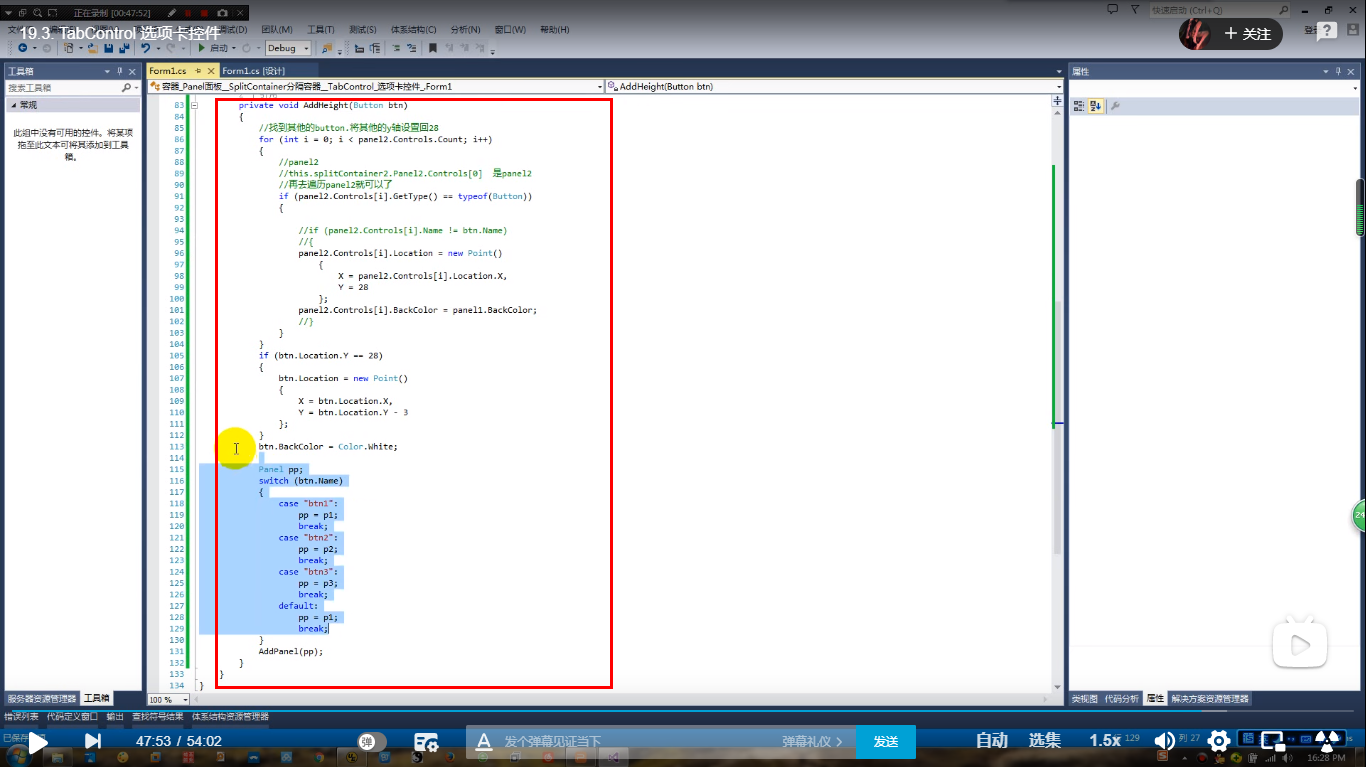Toggle categorized view in the Properties panel
This screenshot has width=1366, height=767.
(1078, 105)
